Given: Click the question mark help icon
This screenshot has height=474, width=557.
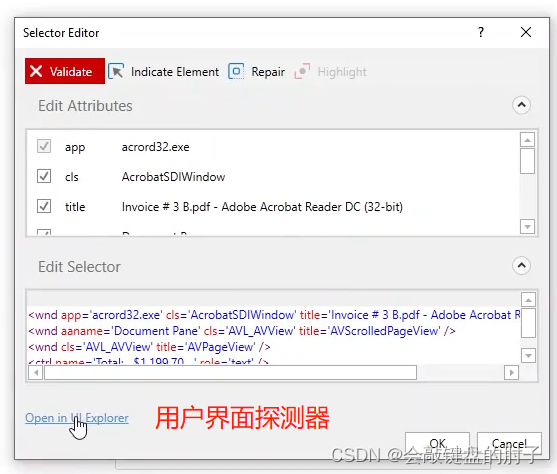Looking at the screenshot, I should click(x=481, y=32).
